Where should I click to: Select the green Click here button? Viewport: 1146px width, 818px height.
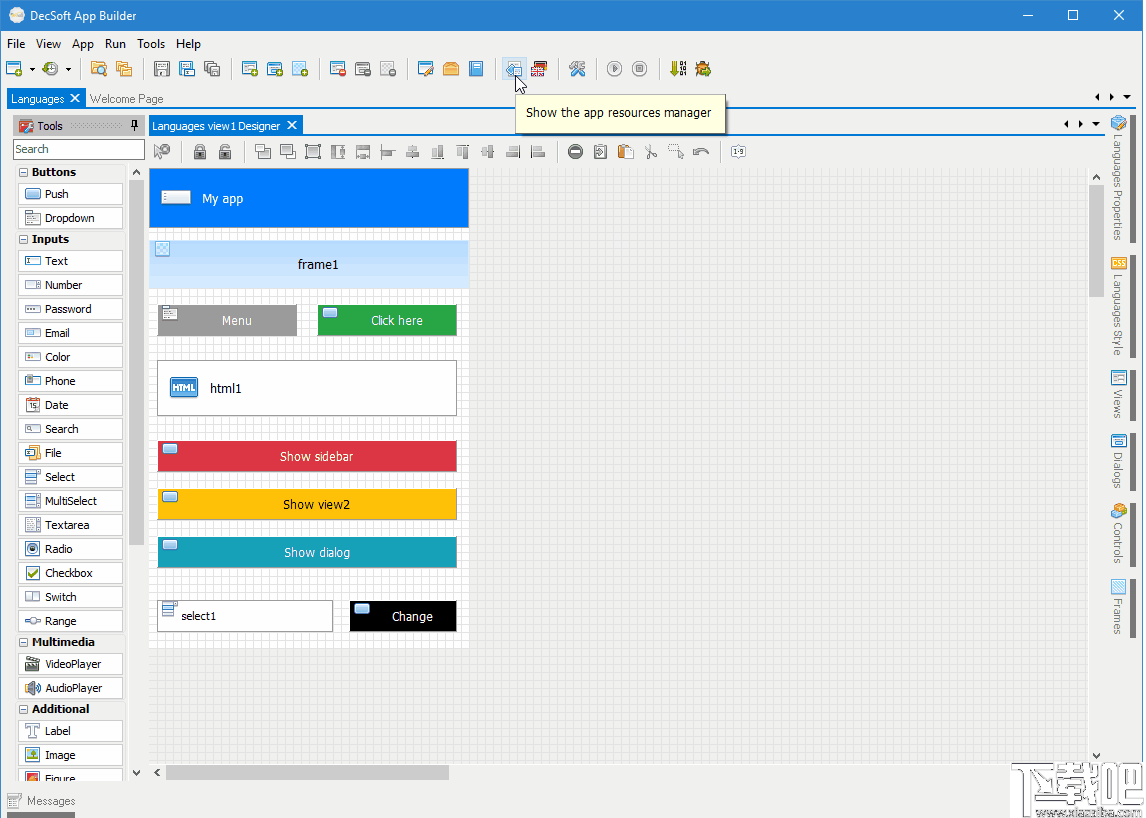(x=387, y=320)
